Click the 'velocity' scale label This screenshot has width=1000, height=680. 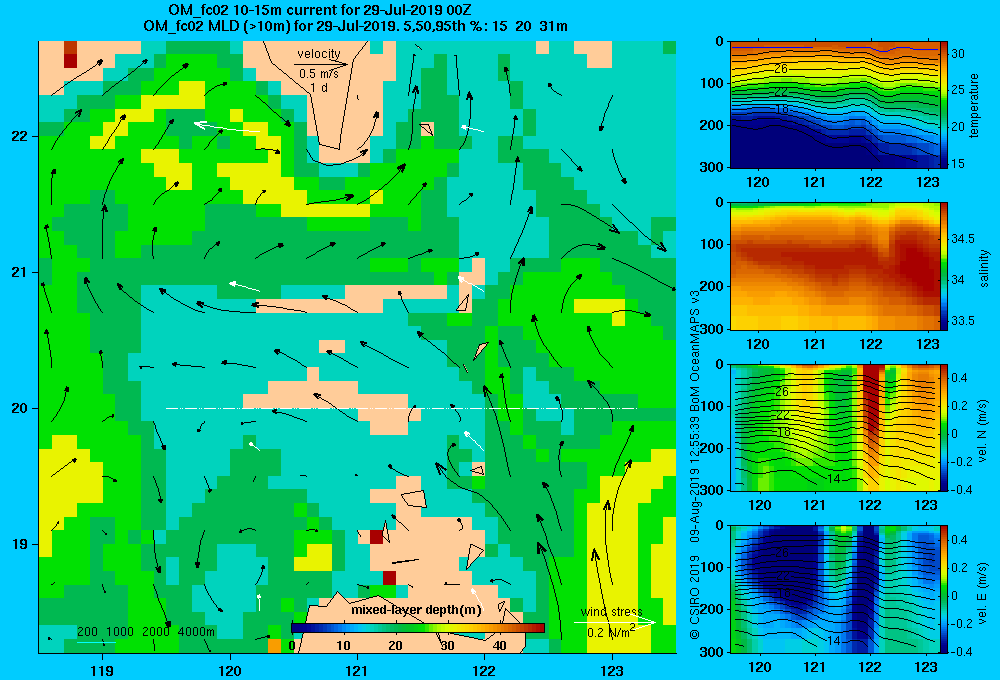319,54
